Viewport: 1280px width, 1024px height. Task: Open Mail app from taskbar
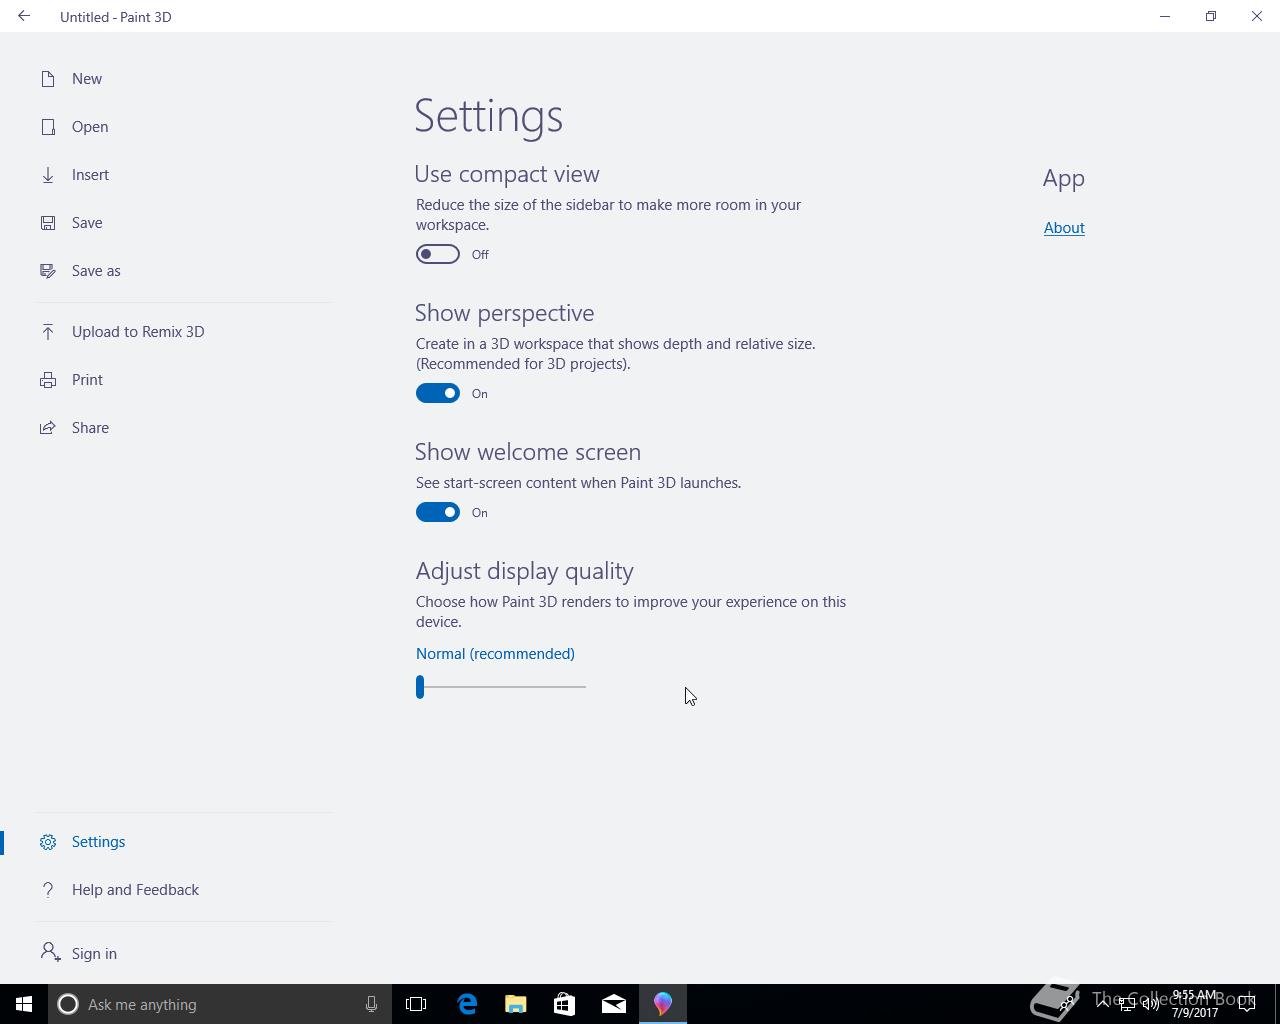613,1004
